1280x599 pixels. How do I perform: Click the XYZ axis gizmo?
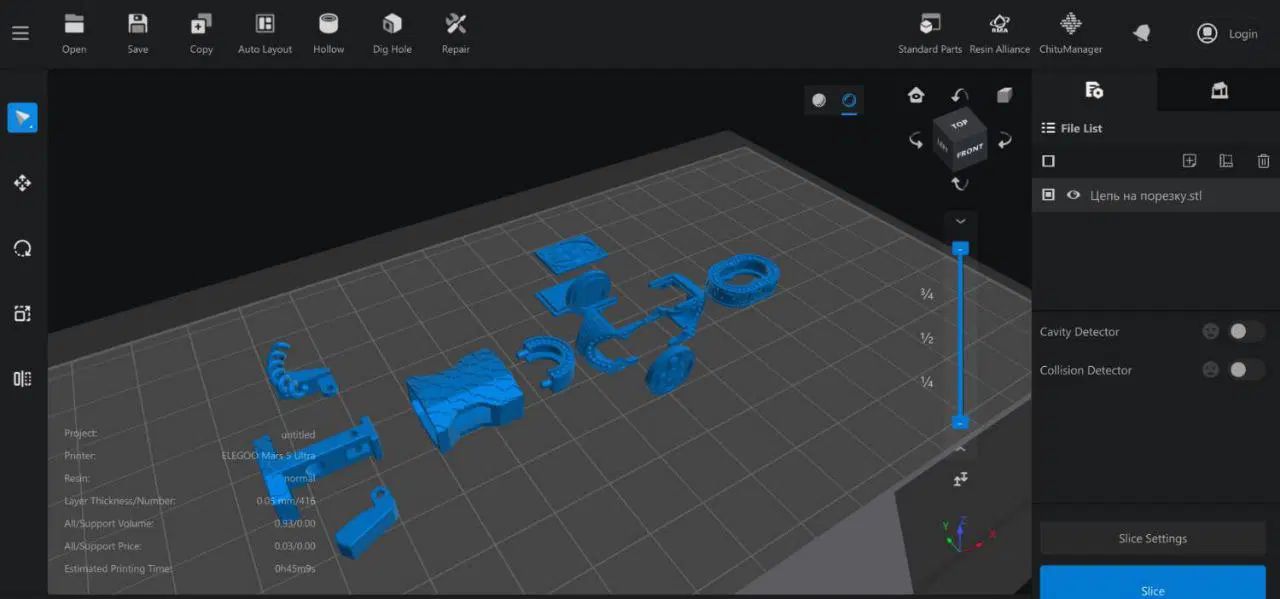(968, 534)
